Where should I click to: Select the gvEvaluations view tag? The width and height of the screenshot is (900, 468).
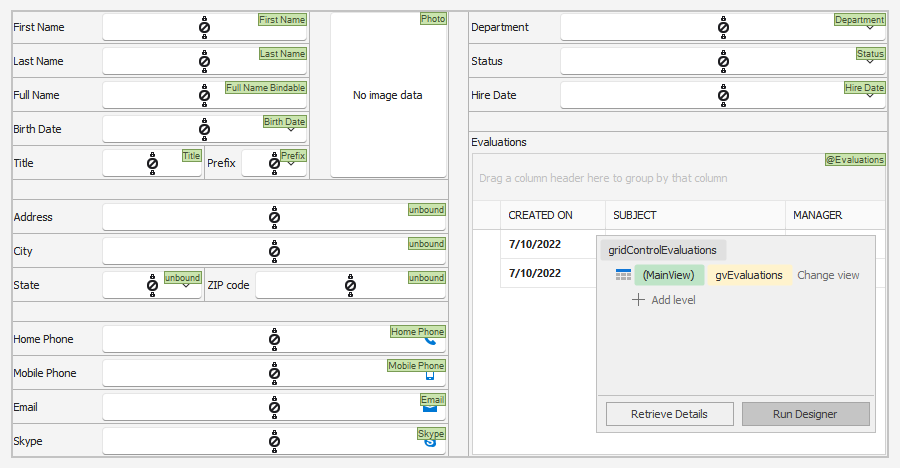(749, 275)
